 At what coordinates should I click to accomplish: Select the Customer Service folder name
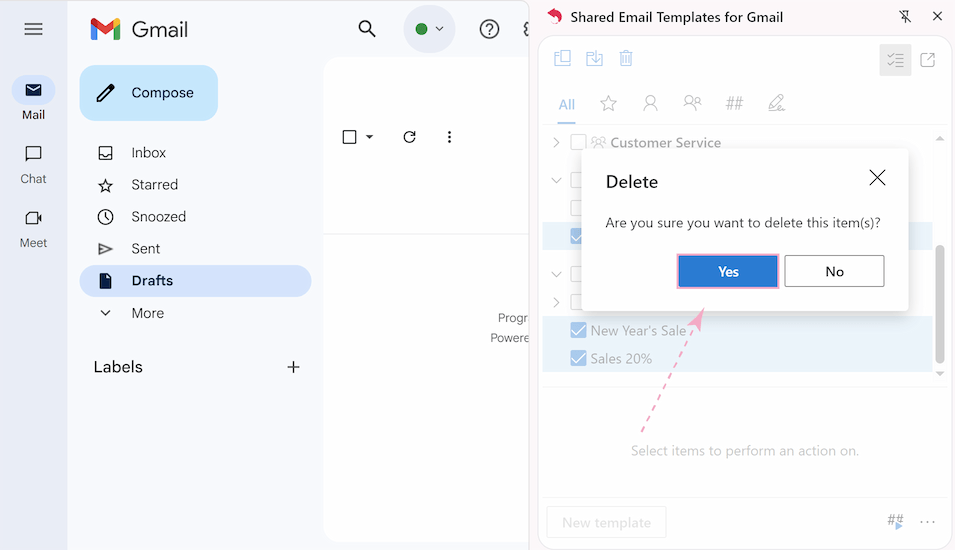pos(665,143)
